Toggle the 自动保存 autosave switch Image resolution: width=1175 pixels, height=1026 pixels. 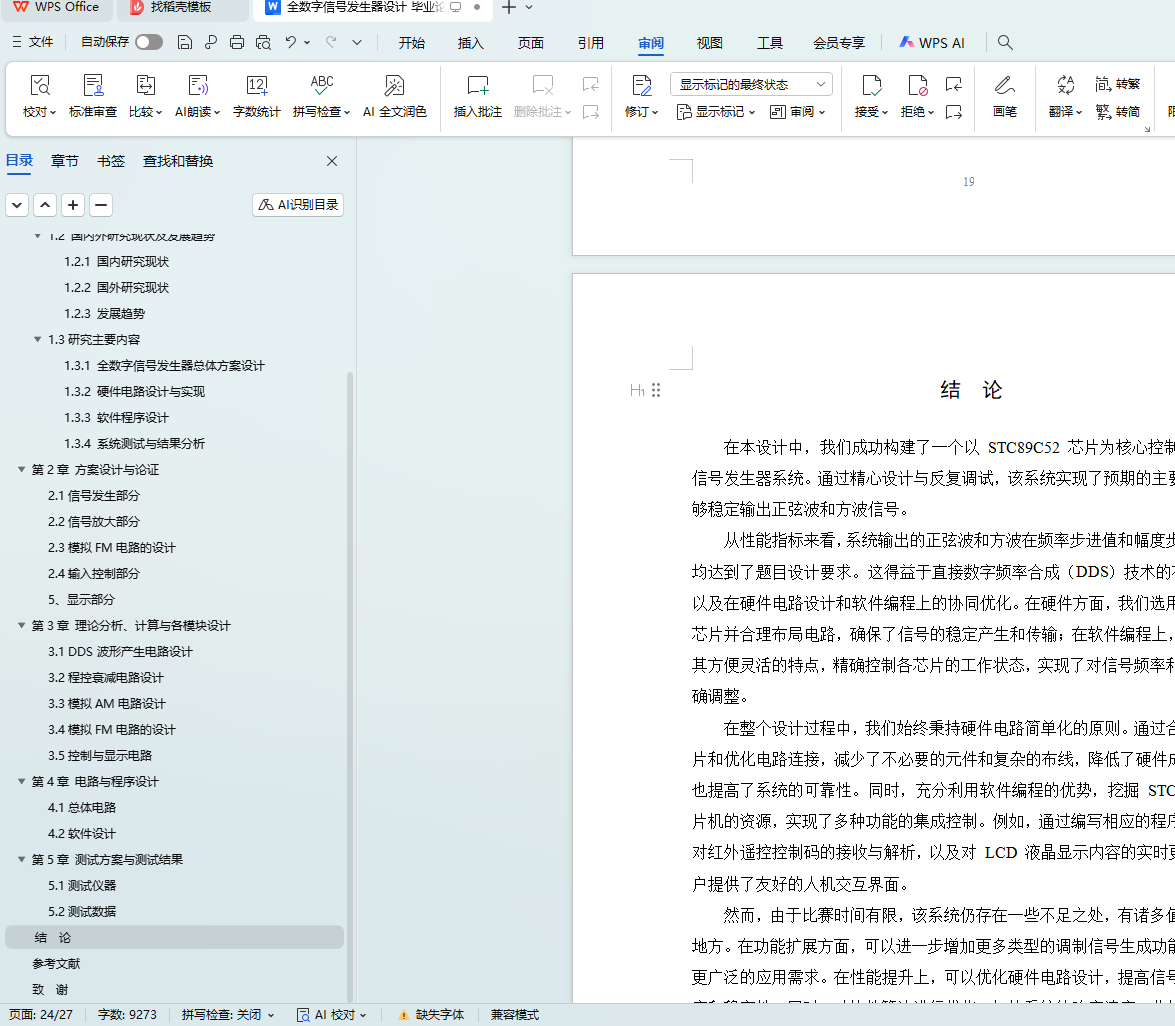[x=149, y=42]
